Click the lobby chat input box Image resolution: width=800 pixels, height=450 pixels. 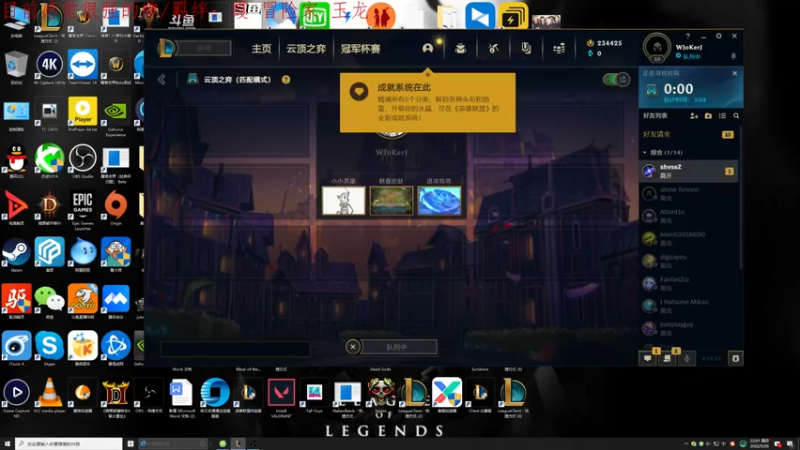(x=235, y=349)
